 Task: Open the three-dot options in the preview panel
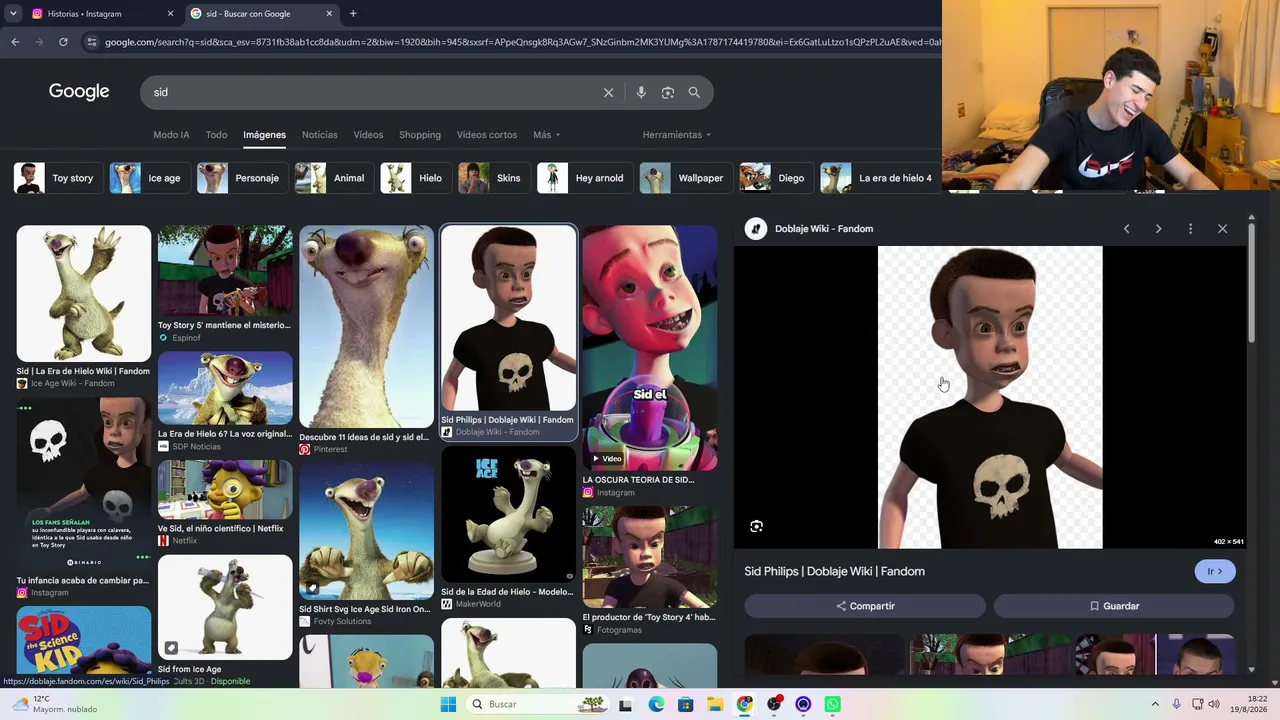[x=1190, y=229]
